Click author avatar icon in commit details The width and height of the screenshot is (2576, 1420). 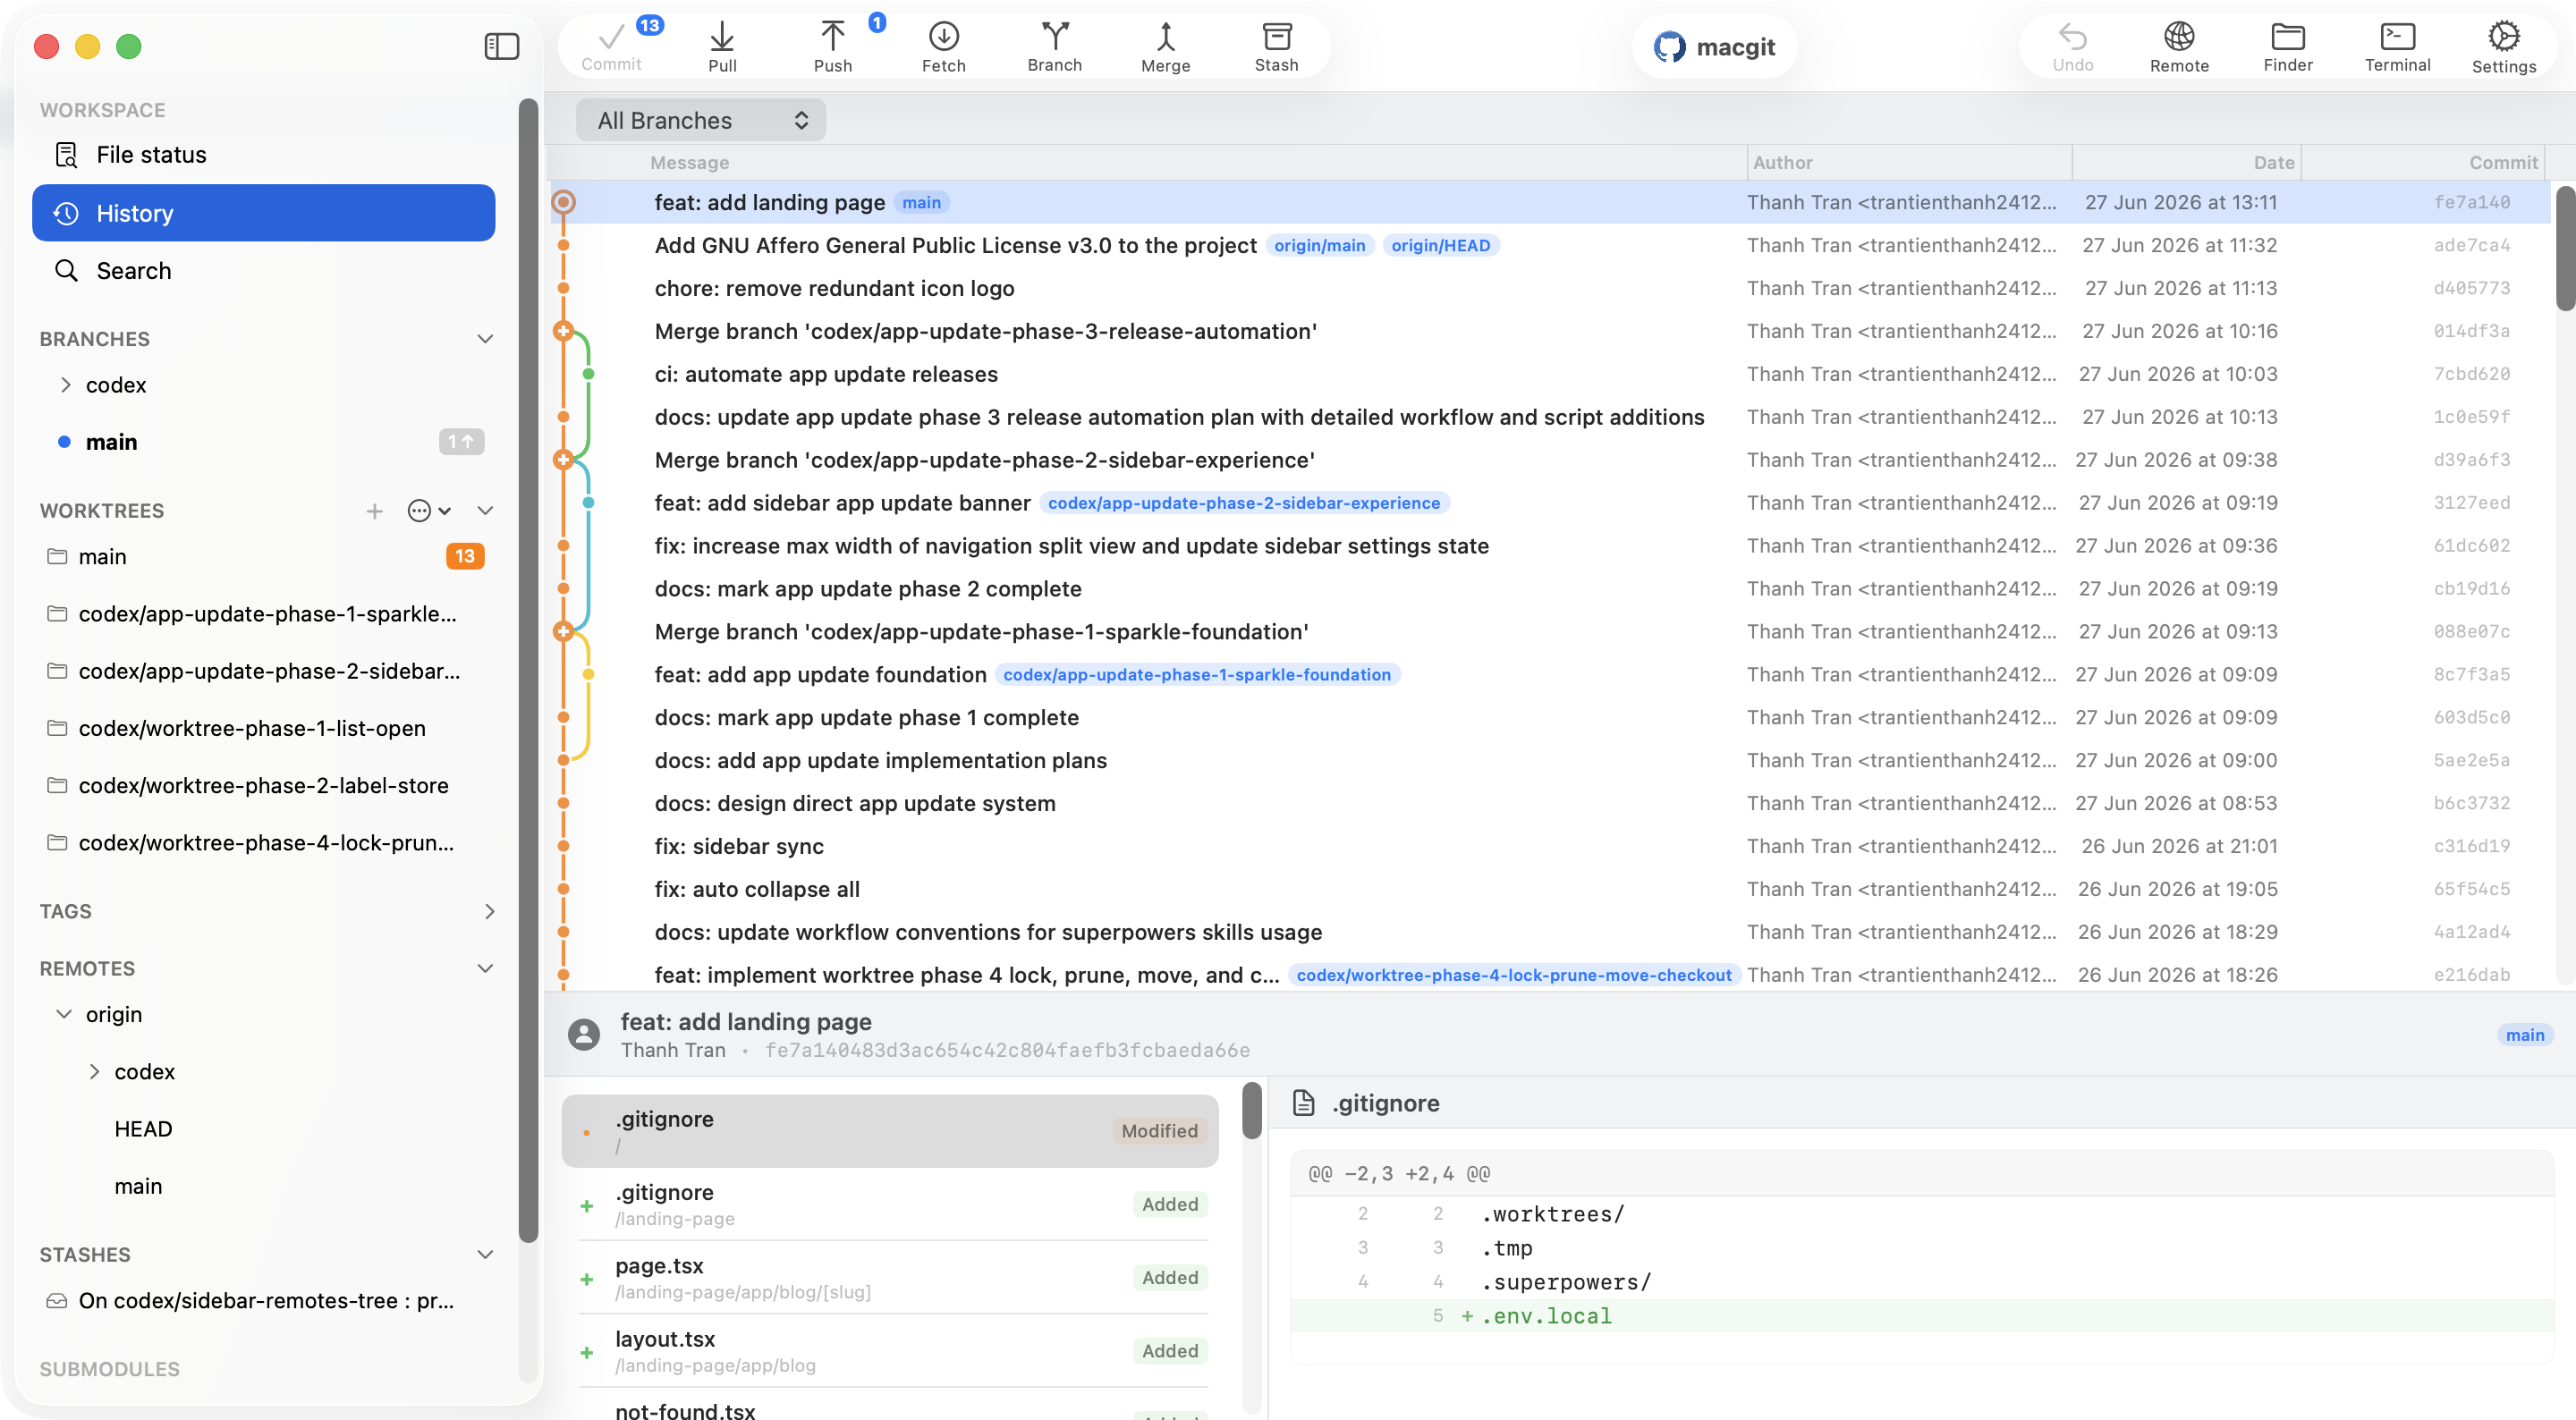point(584,1034)
